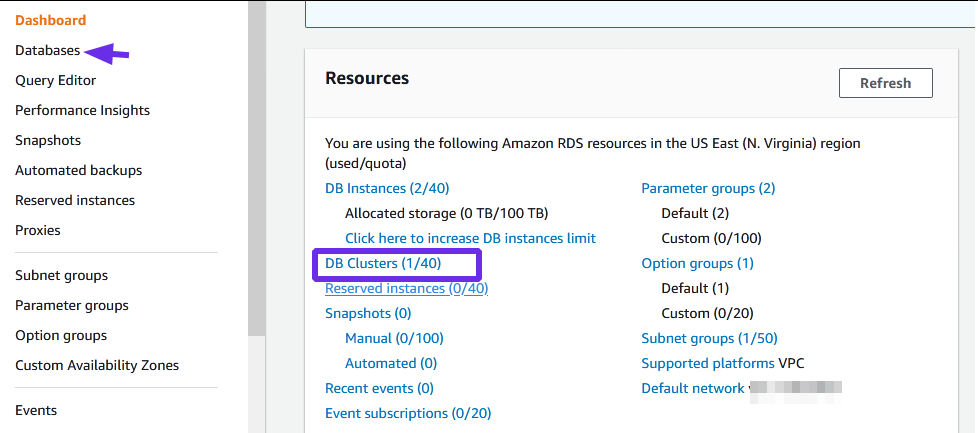The width and height of the screenshot is (978, 433).
Task: Click the increase DB instances limit link
Action: click(x=470, y=238)
